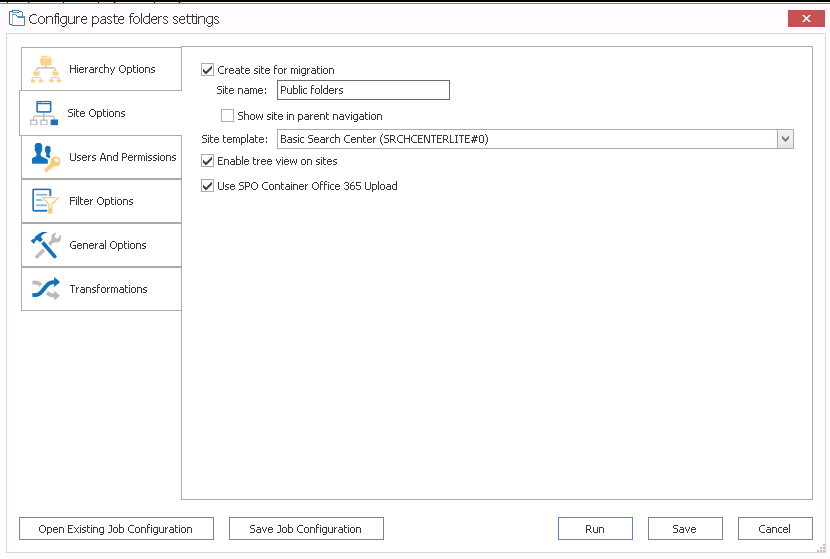Switch to the Hierarchy Options tab
The image size is (830, 559).
111,69
